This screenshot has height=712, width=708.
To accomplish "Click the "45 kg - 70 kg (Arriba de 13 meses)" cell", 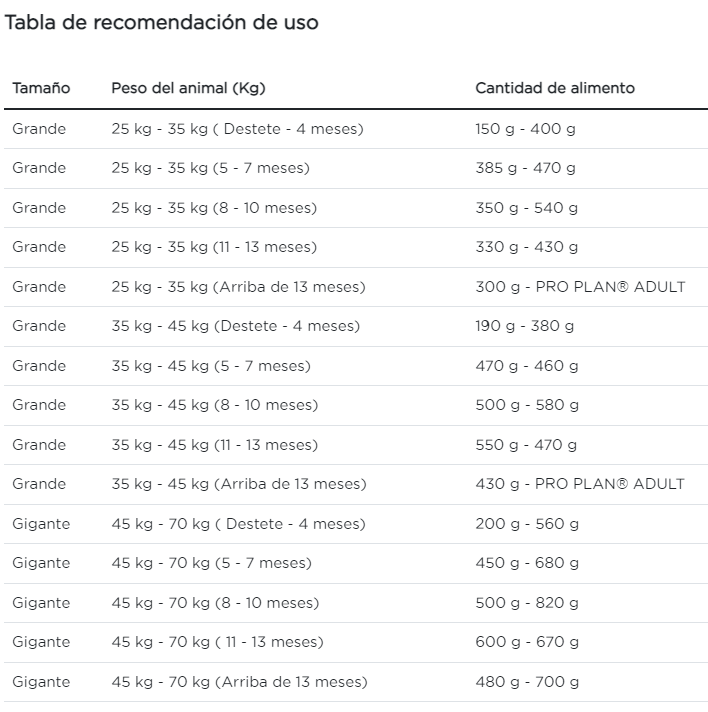I will pos(239,682).
